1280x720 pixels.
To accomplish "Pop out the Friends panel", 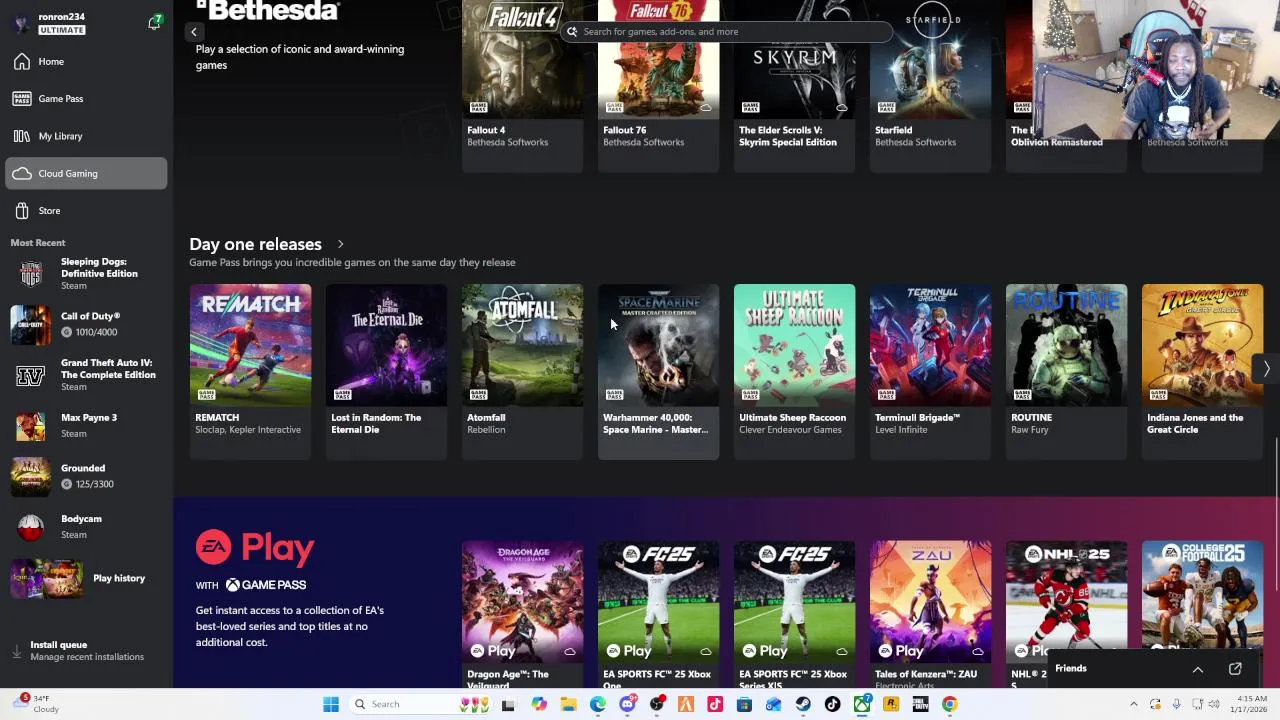I will (x=1235, y=669).
